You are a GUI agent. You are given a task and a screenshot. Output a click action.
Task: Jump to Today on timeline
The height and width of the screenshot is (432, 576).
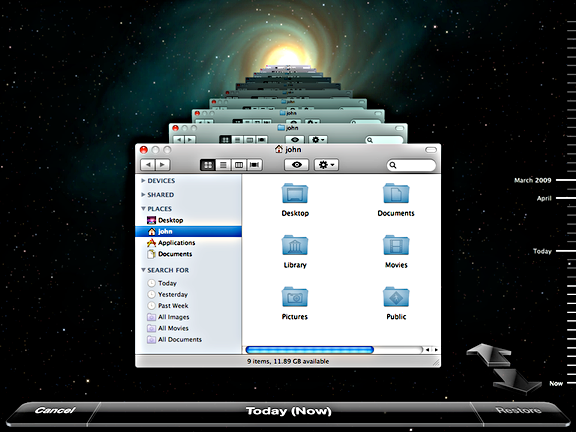(543, 251)
